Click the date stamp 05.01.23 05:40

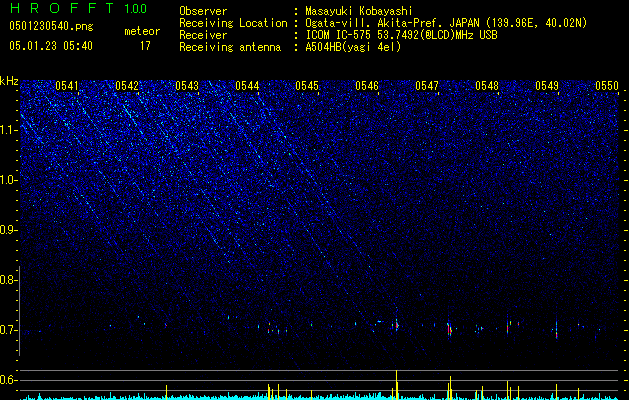51,46
